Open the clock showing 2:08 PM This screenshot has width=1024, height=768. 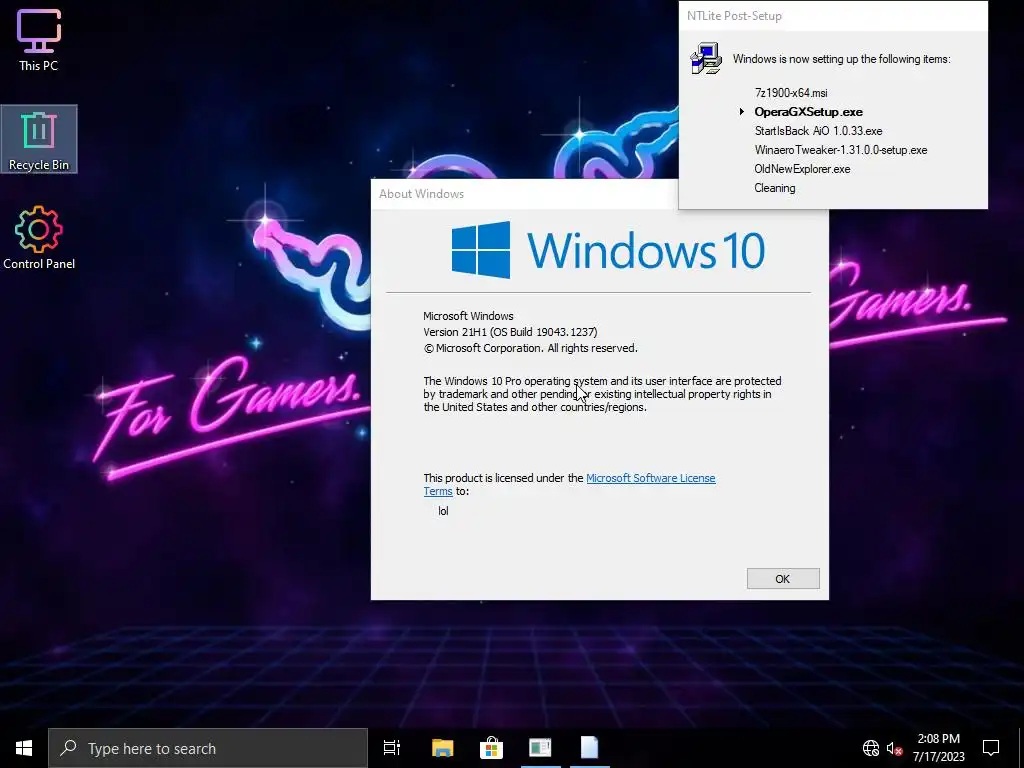[938, 739]
